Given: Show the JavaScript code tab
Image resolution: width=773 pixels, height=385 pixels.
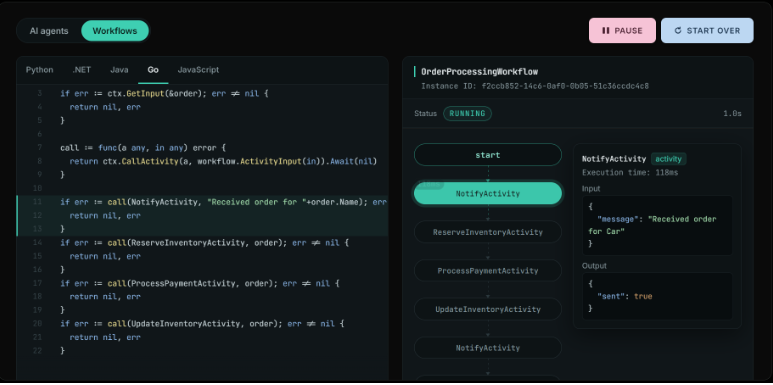Looking at the screenshot, I should pos(198,70).
